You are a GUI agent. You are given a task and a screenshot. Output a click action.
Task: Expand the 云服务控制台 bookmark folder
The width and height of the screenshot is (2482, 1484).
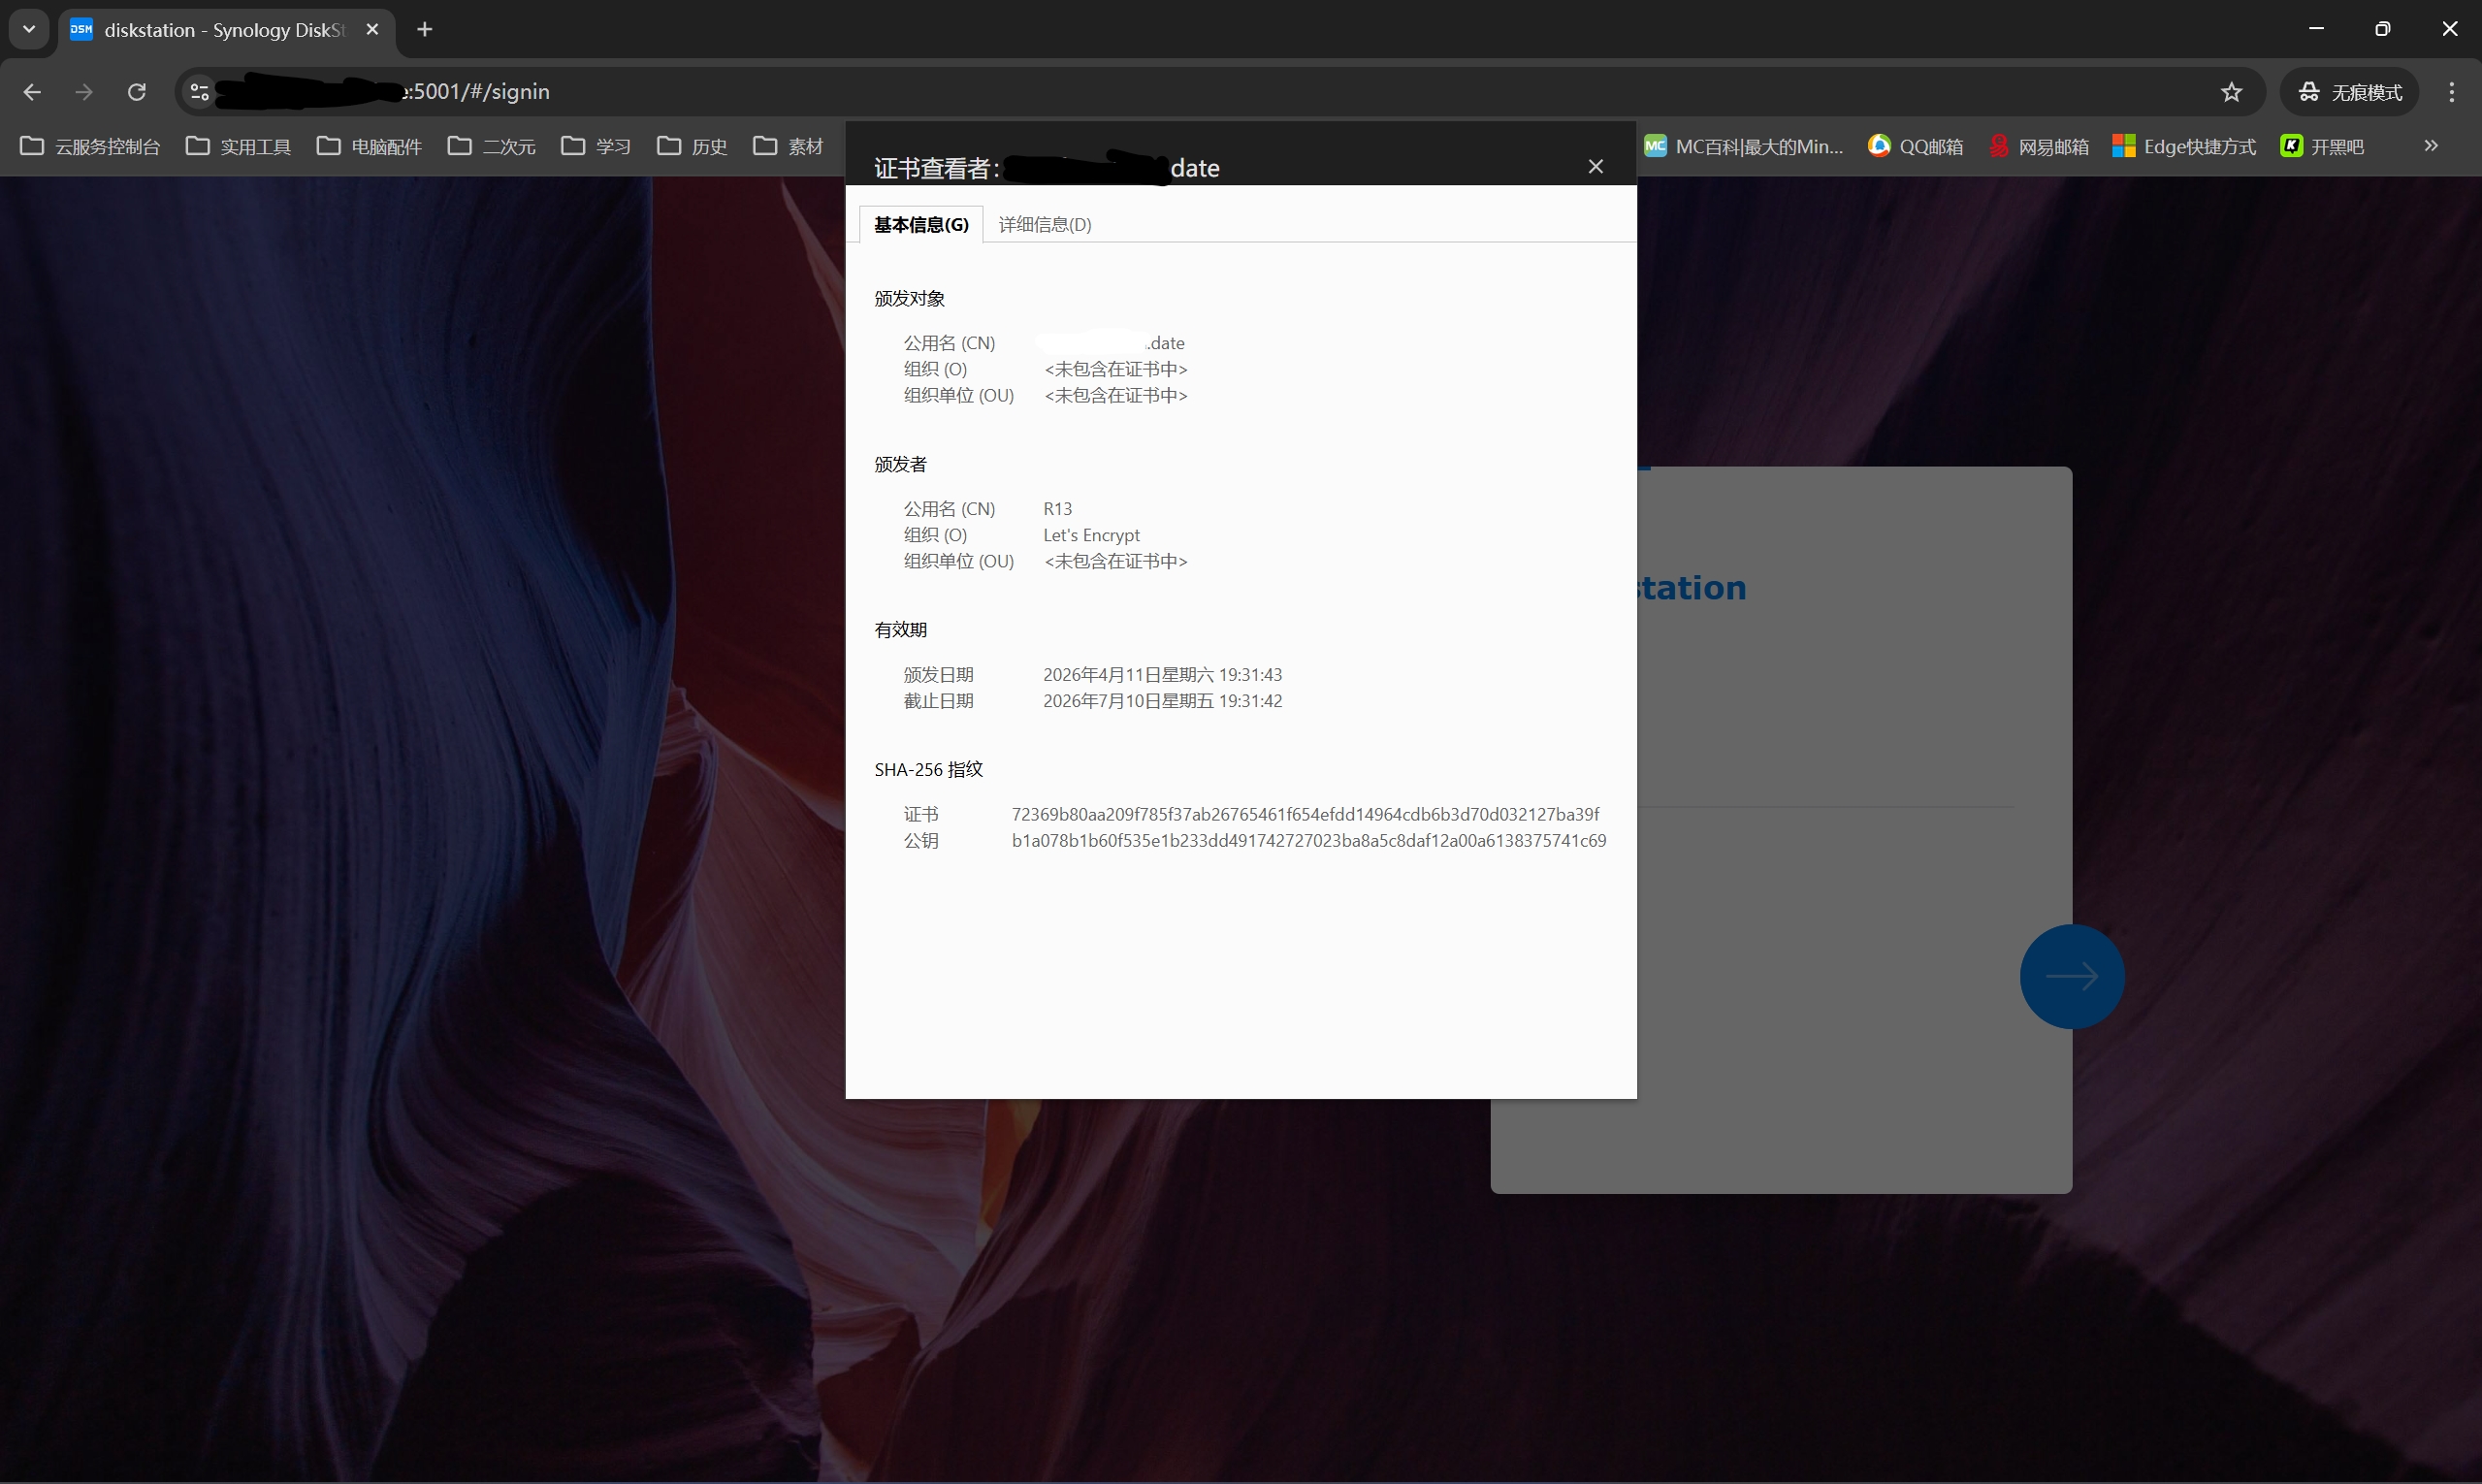tap(90, 146)
